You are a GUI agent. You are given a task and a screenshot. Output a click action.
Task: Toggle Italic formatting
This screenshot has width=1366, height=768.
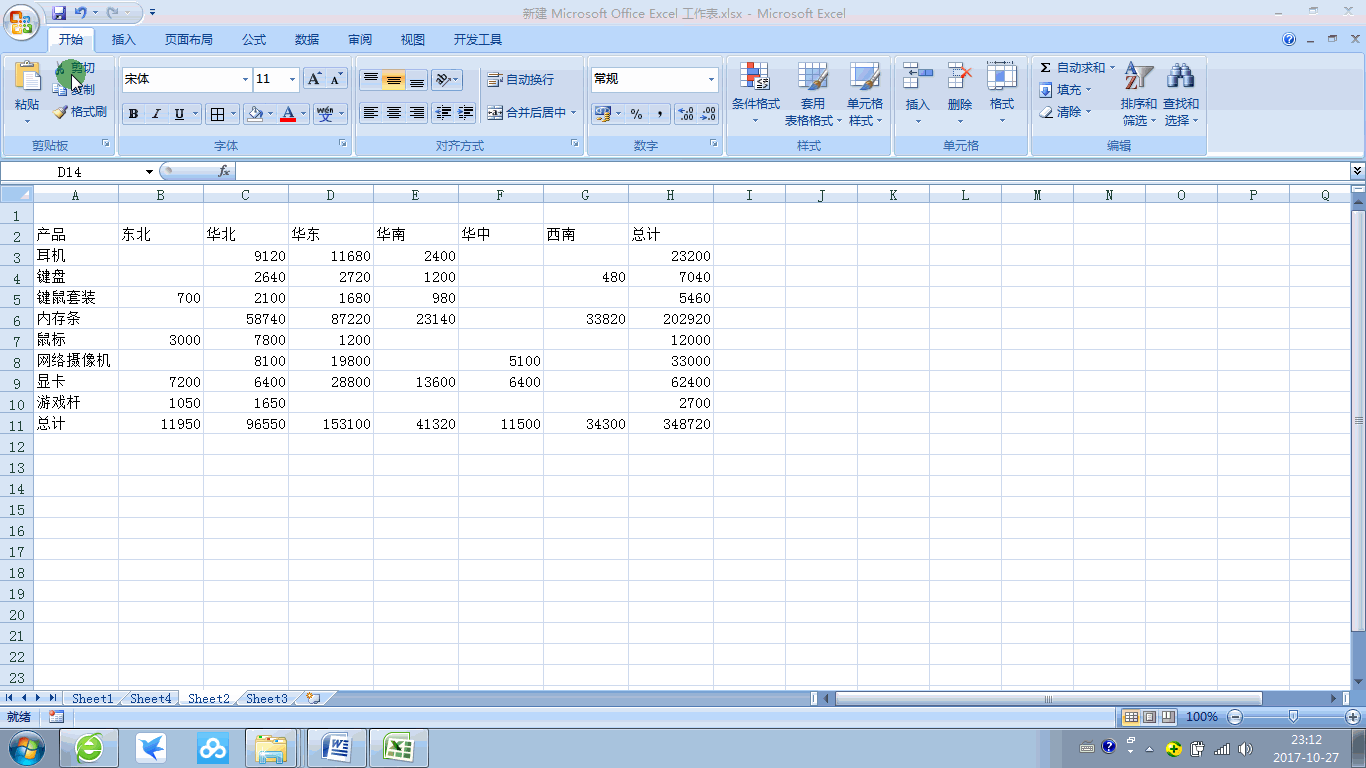coord(156,114)
